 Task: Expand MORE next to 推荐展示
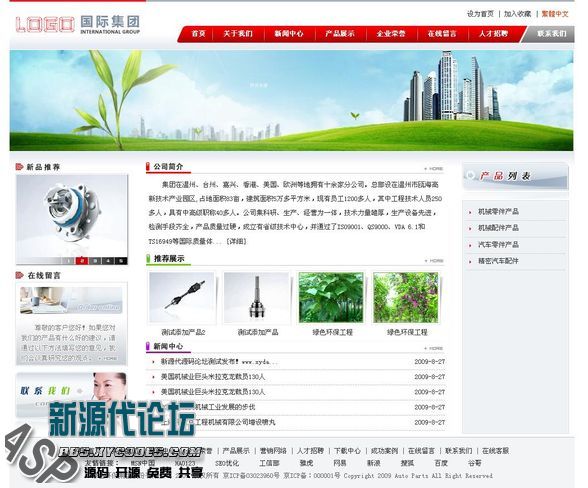point(434,260)
